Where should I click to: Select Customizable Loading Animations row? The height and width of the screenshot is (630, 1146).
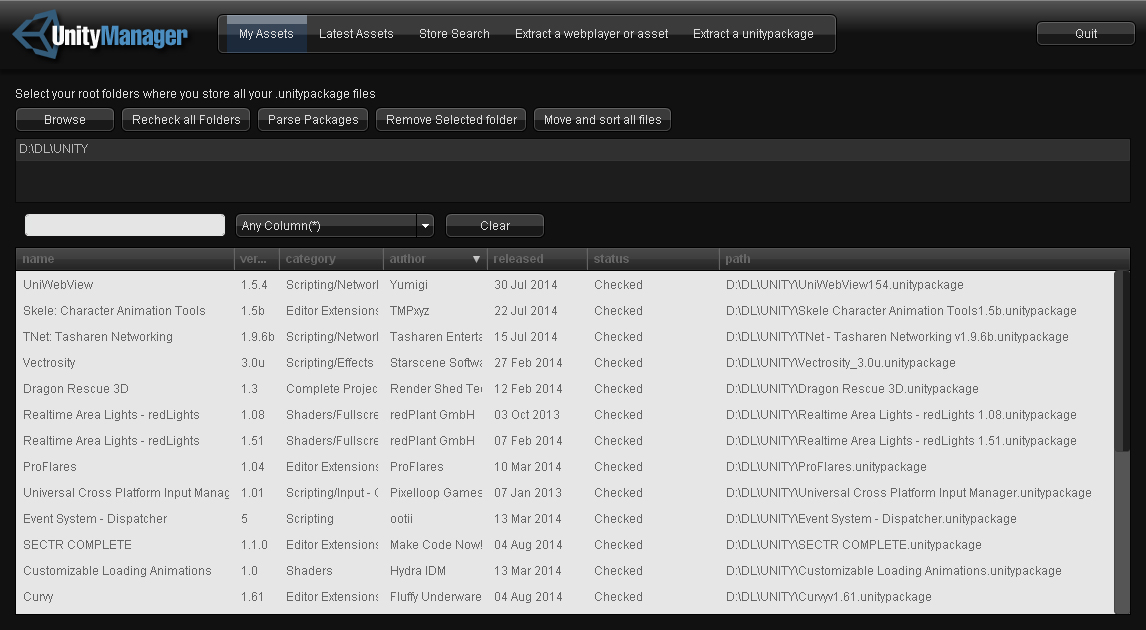point(566,571)
